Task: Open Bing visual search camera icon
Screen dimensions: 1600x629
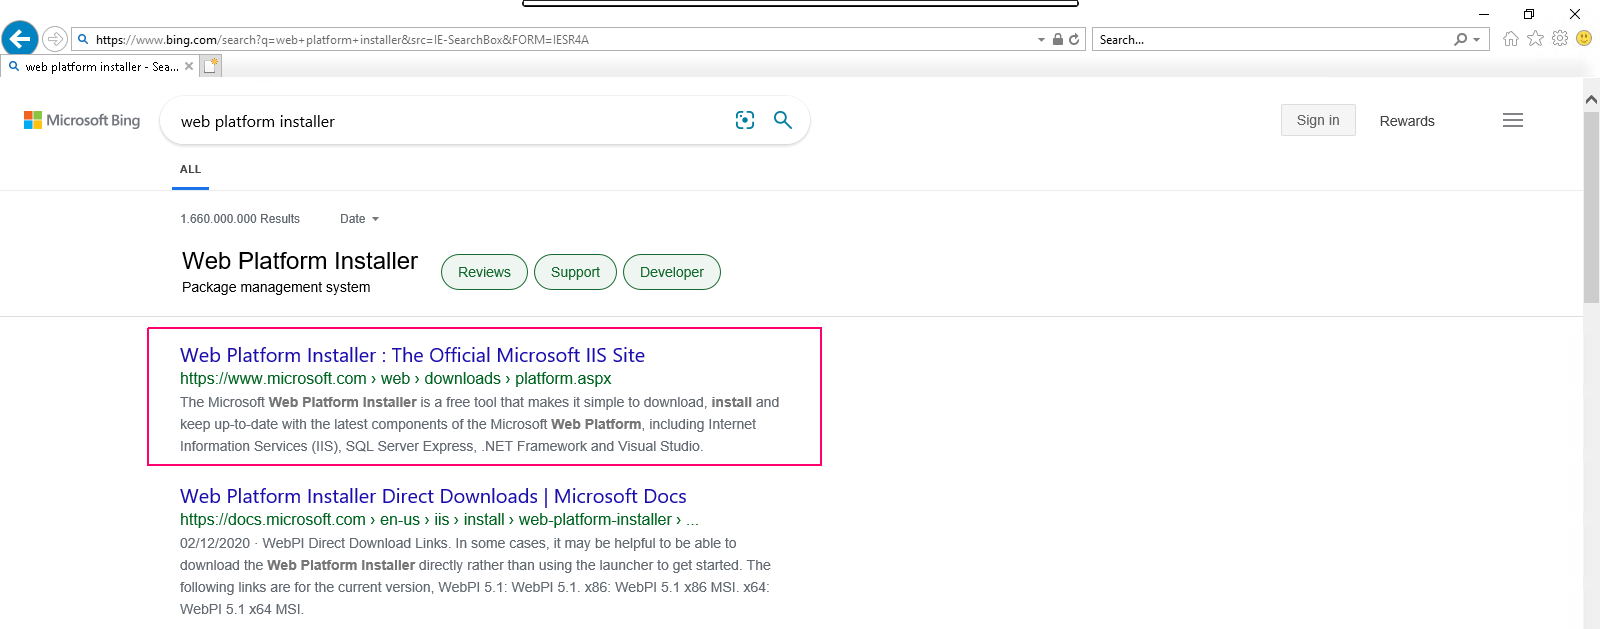Action: tap(745, 120)
